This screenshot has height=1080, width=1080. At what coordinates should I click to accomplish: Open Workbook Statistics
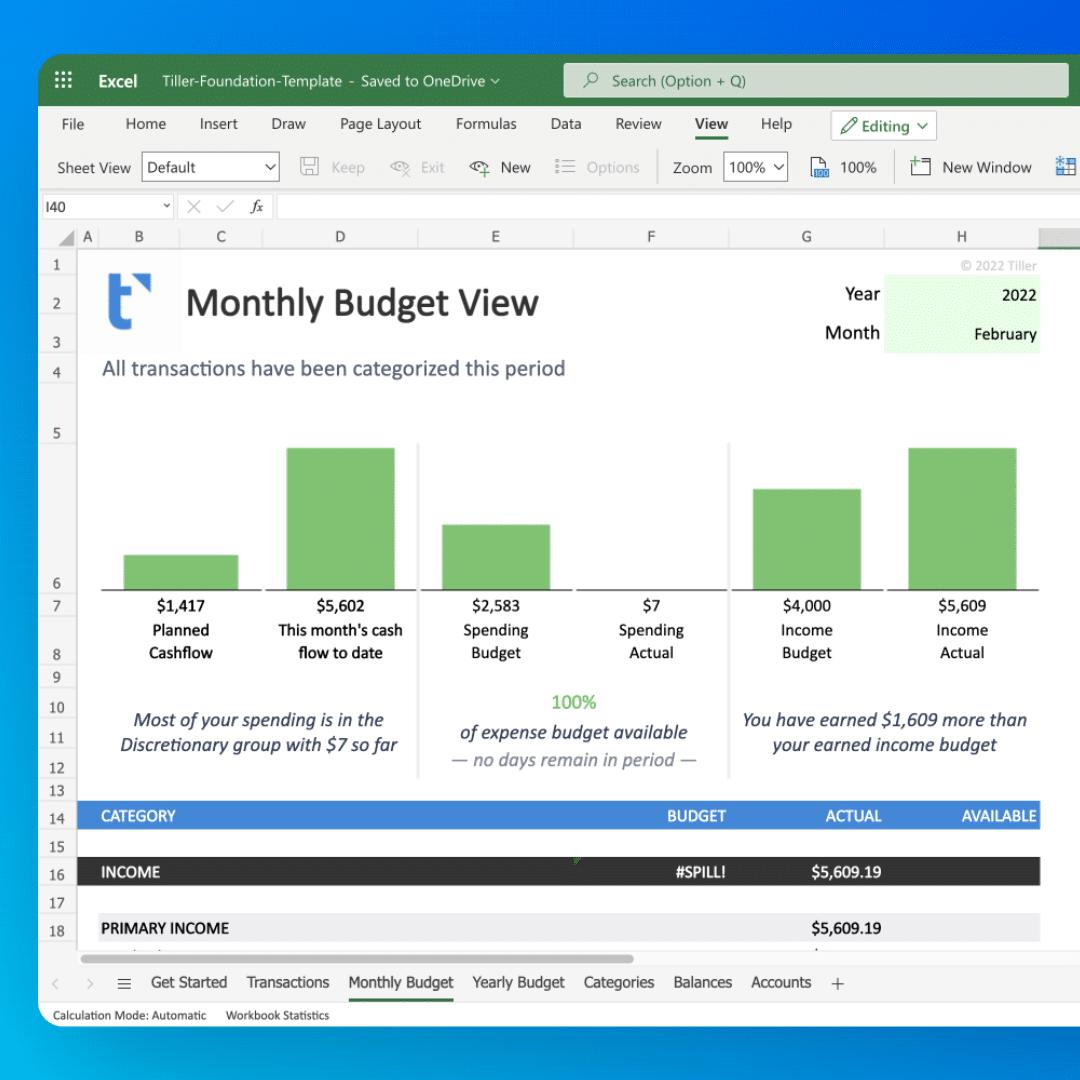coord(278,1016)
